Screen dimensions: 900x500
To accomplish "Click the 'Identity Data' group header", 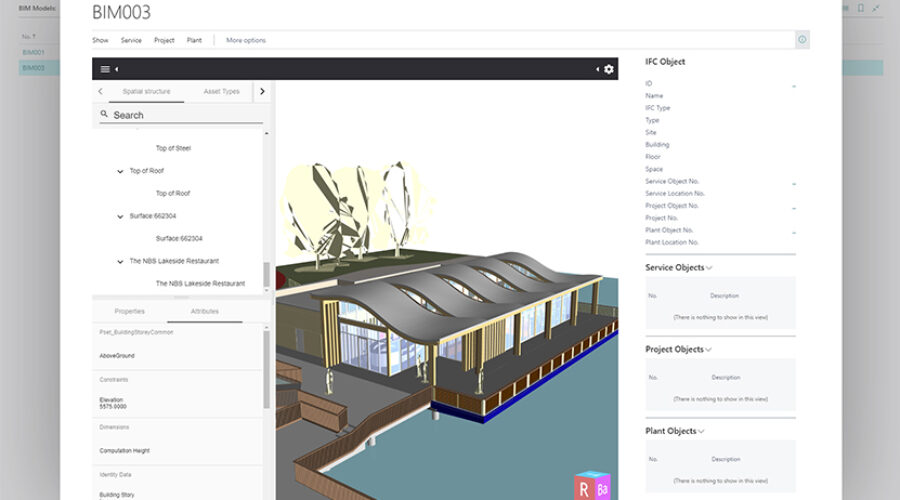I will (115, 475).
